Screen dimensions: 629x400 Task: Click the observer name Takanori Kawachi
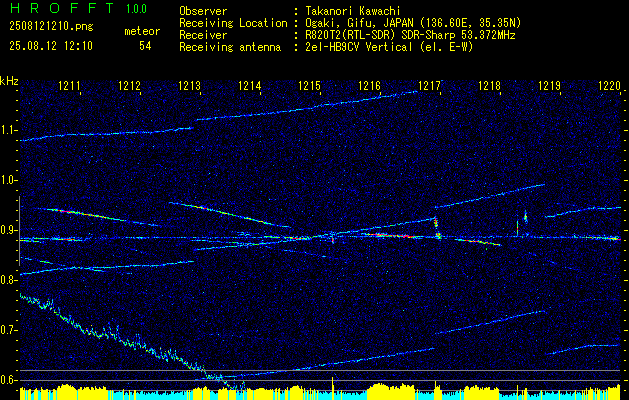(352, 11)
